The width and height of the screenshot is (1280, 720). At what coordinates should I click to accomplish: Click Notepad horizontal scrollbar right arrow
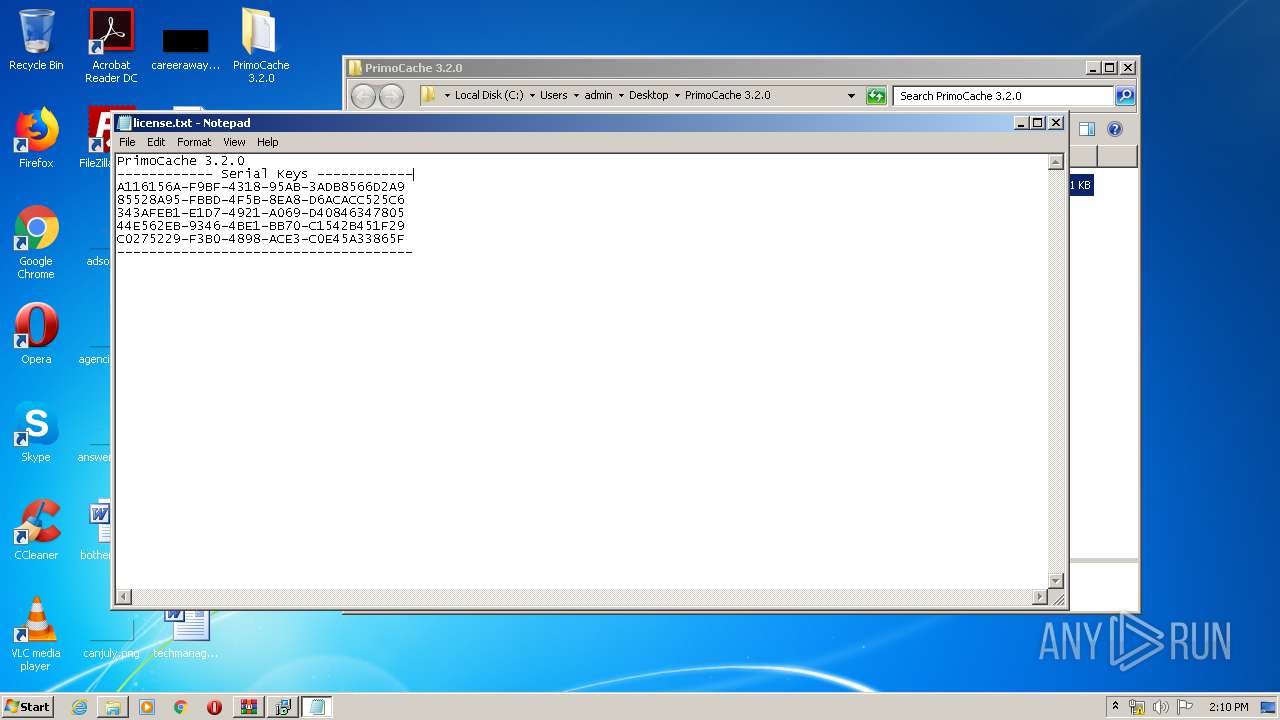(1040, 597)
